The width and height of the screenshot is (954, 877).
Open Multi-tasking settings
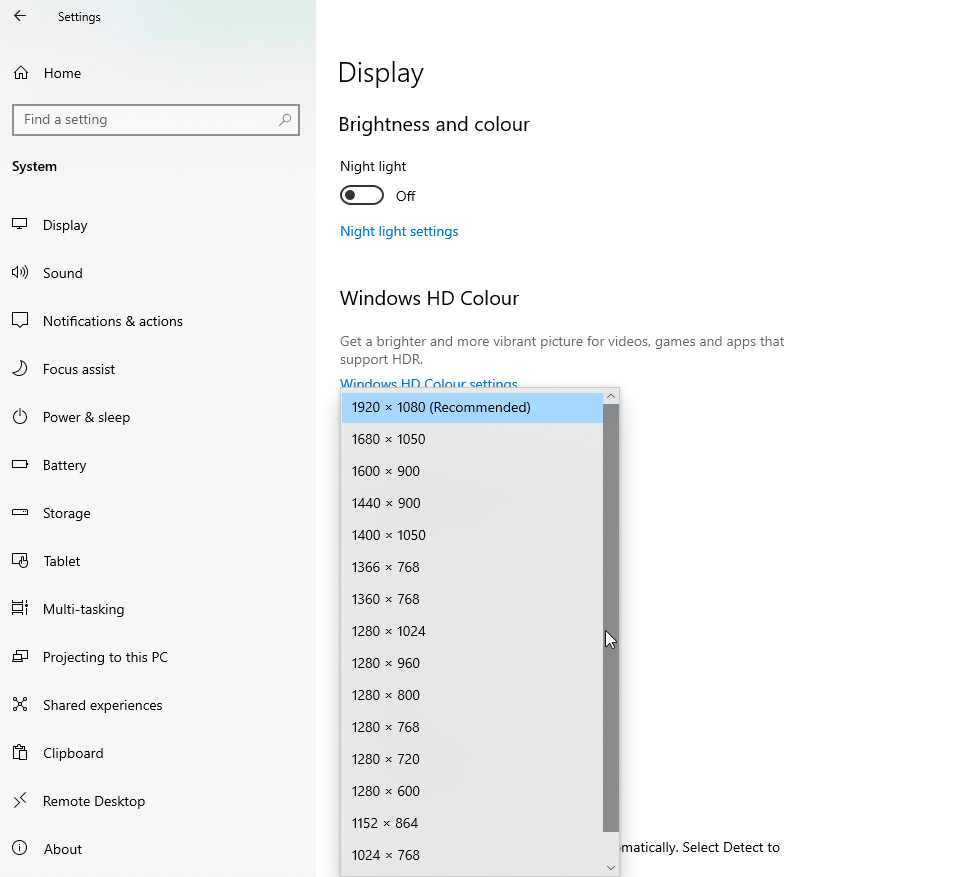tap(156, 609)
